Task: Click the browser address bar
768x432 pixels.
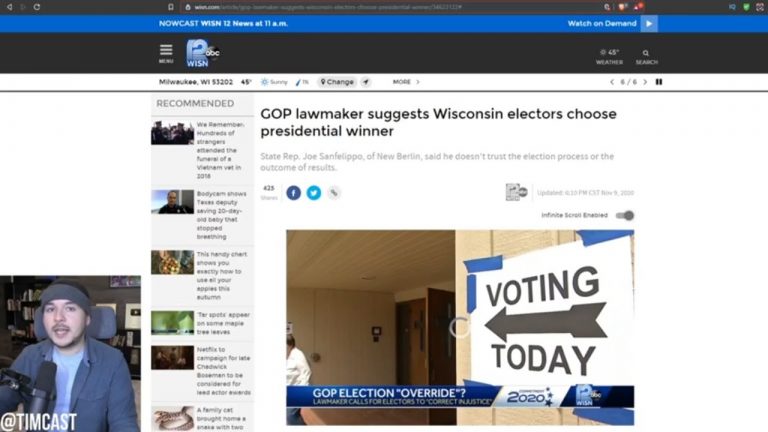Action: click(392, 7)
